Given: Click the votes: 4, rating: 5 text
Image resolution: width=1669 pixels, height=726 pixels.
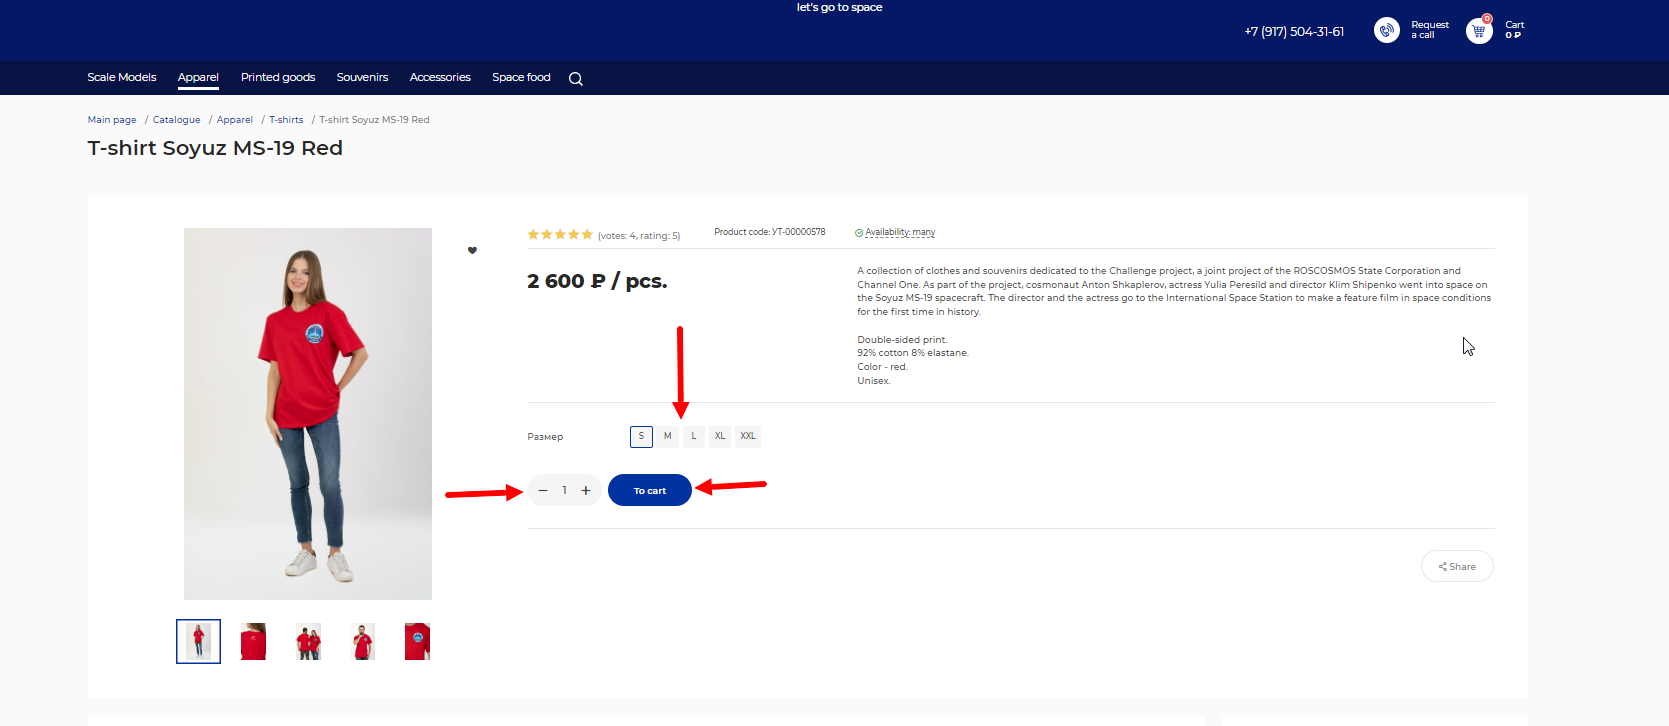Looking at the screenshot, I should point(639,236).
